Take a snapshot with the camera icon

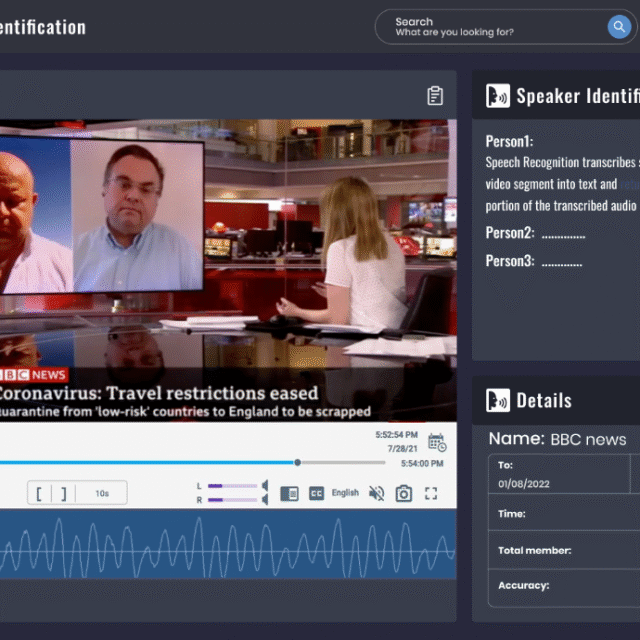click(404, 493)
